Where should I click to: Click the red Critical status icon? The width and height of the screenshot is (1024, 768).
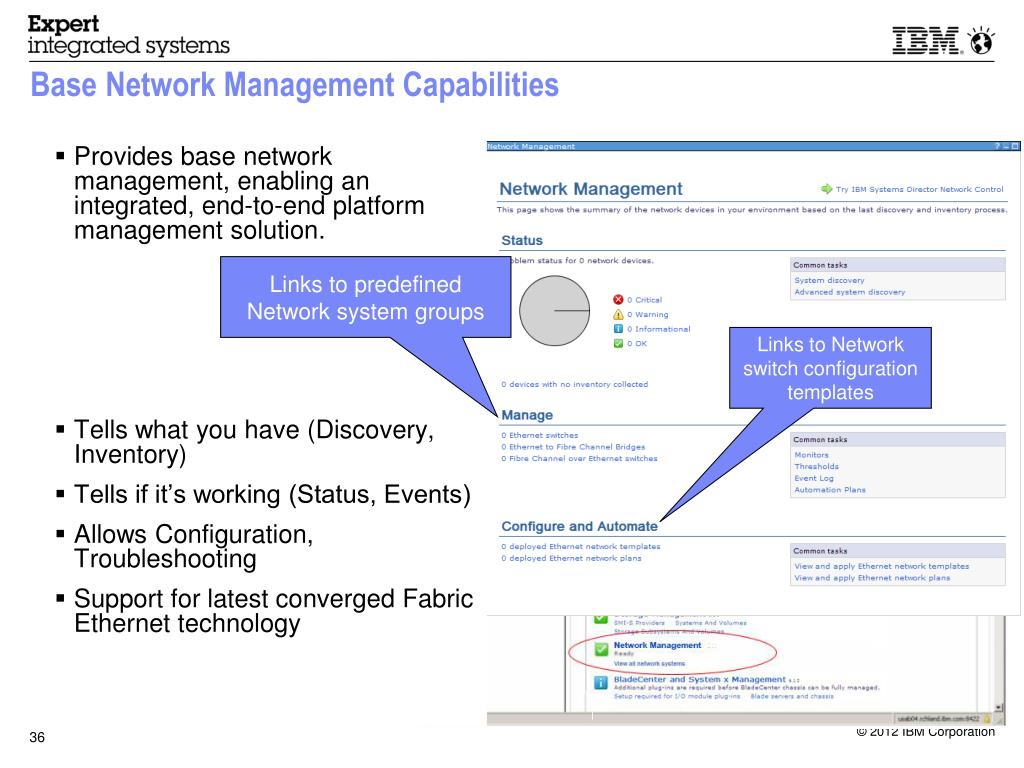tap(618, 300)
